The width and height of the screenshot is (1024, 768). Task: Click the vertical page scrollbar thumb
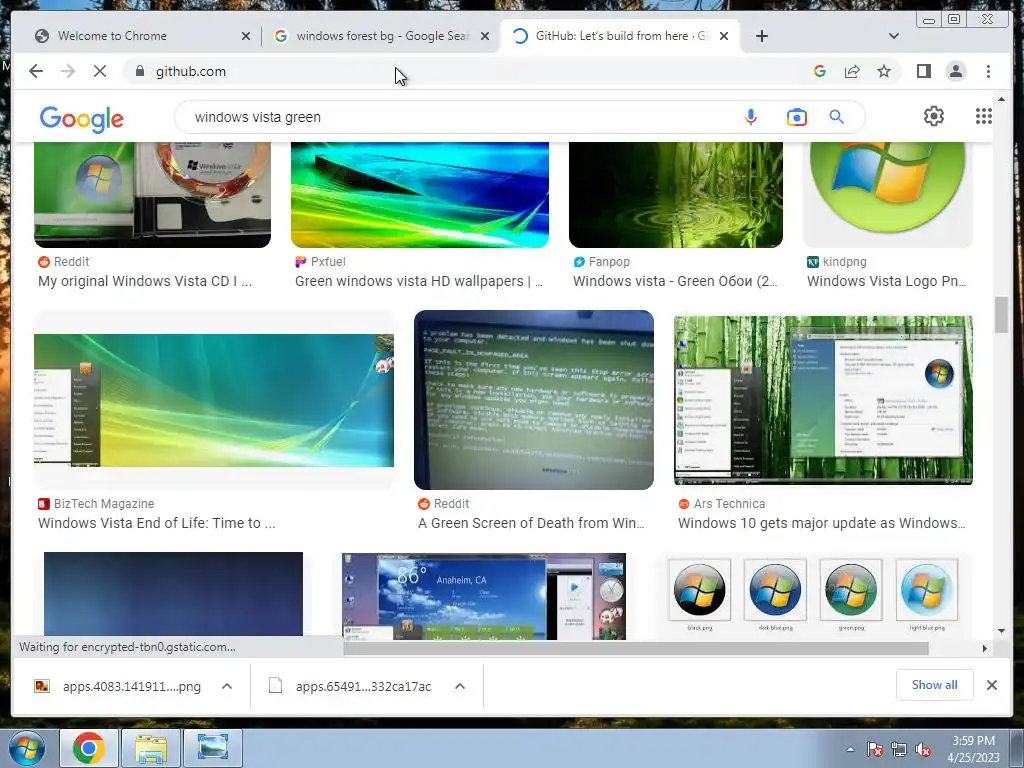[1001, 315]
